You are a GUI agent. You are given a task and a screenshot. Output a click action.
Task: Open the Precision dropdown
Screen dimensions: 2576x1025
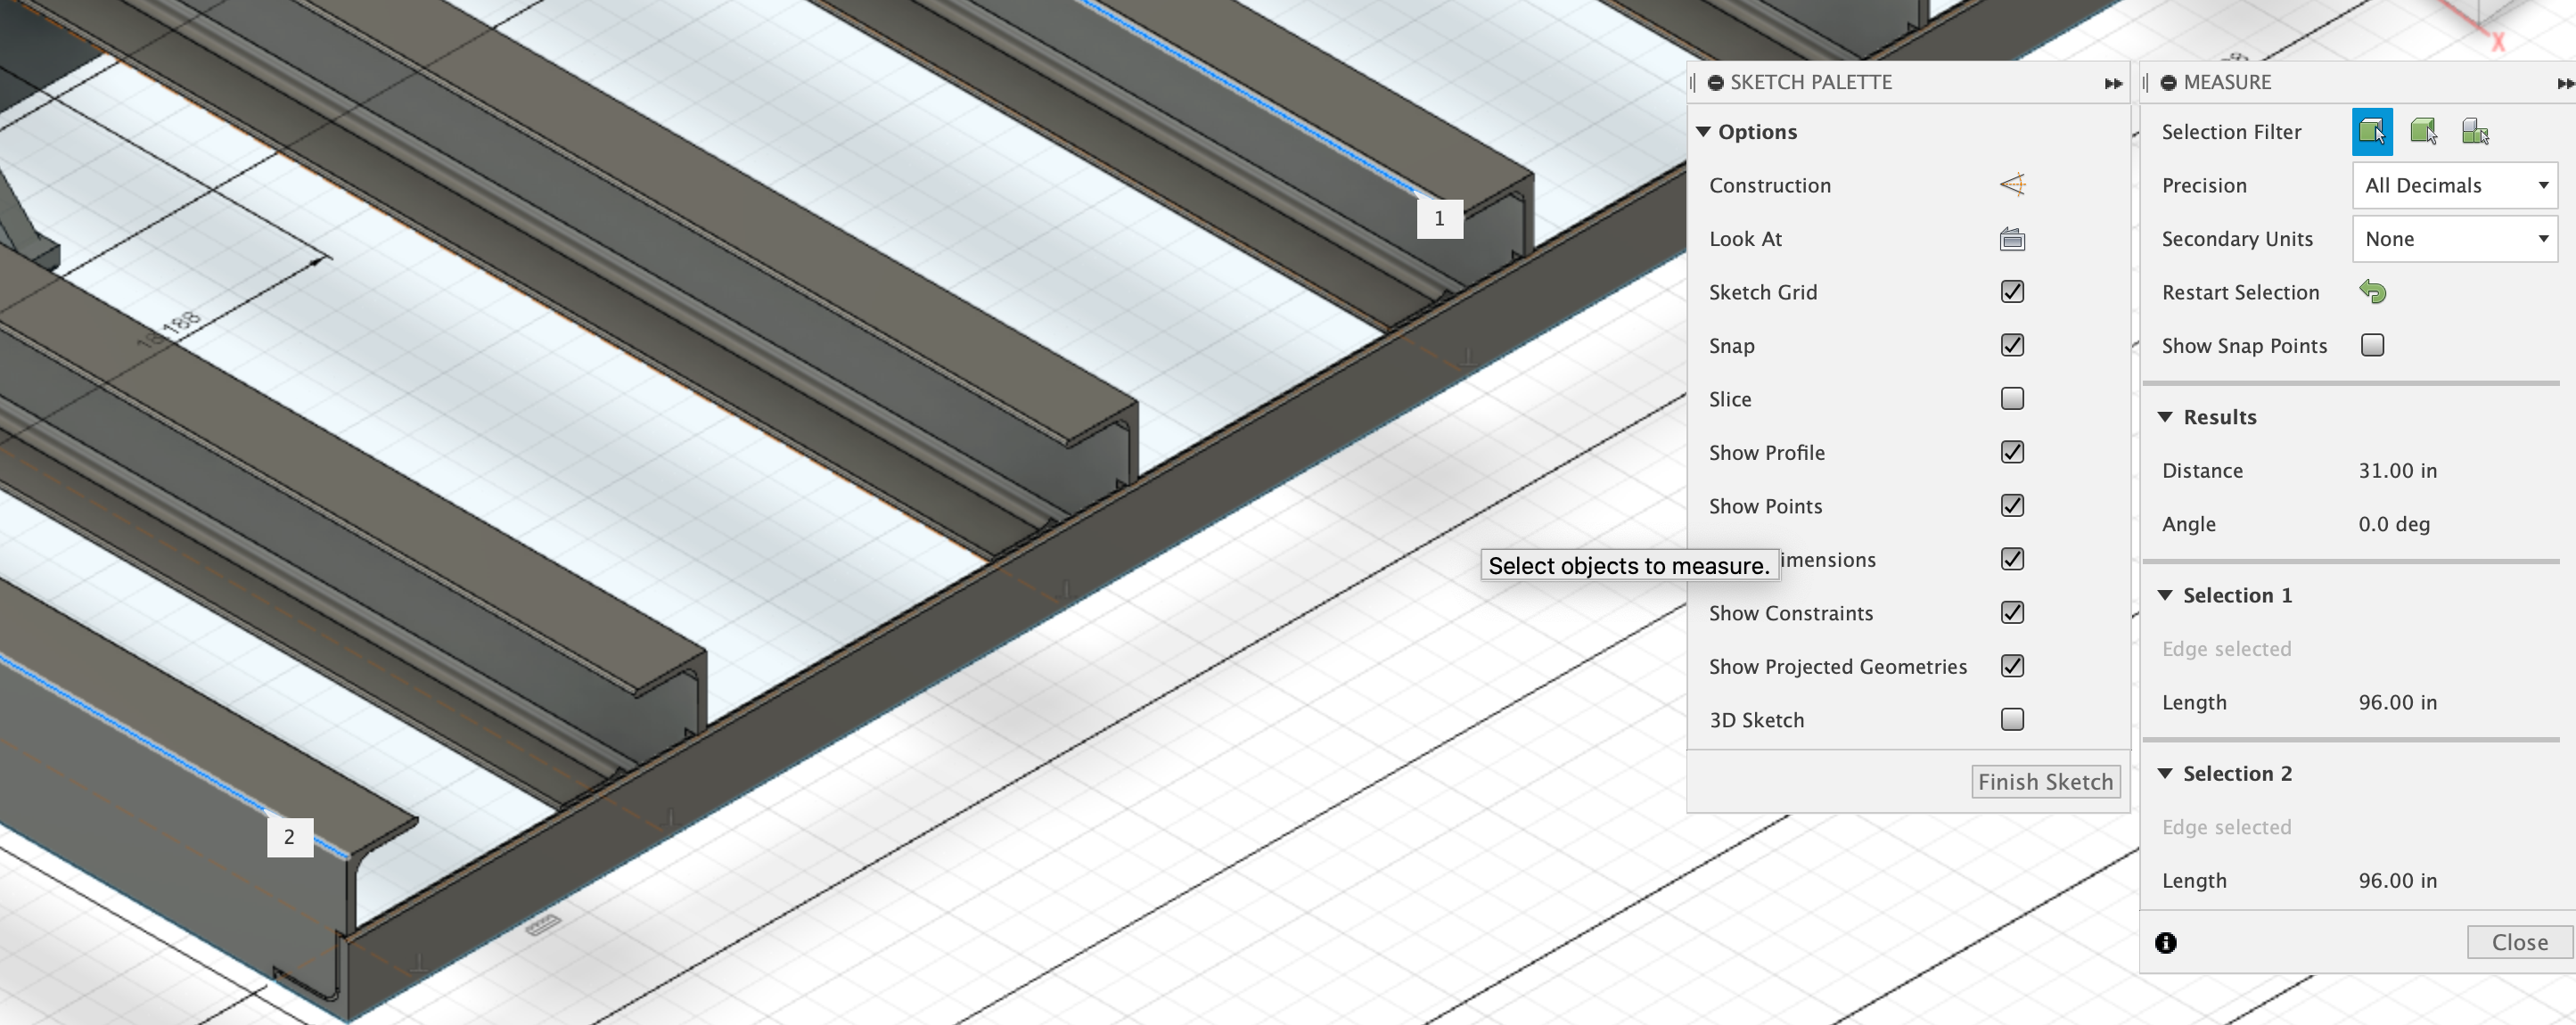click(2454, 185)
